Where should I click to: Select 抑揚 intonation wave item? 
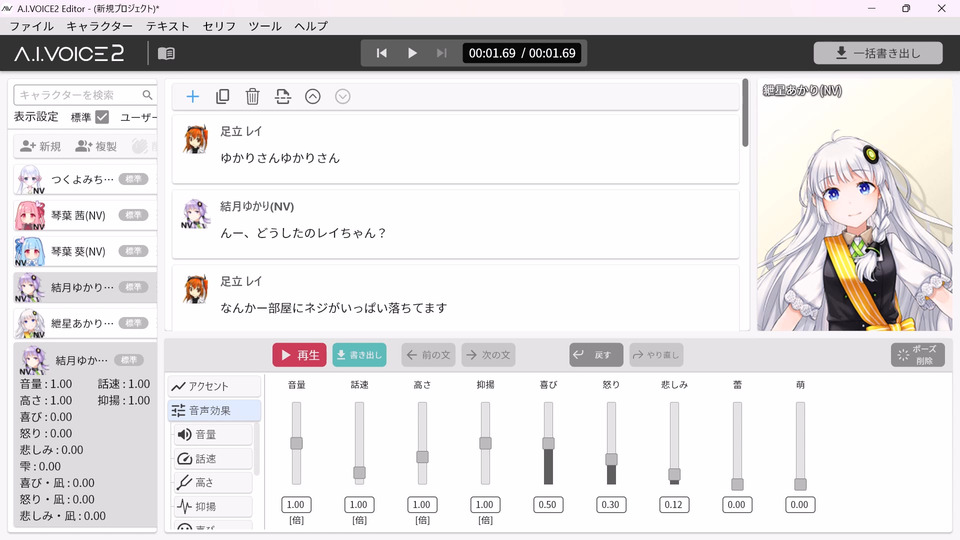point(213,506)
